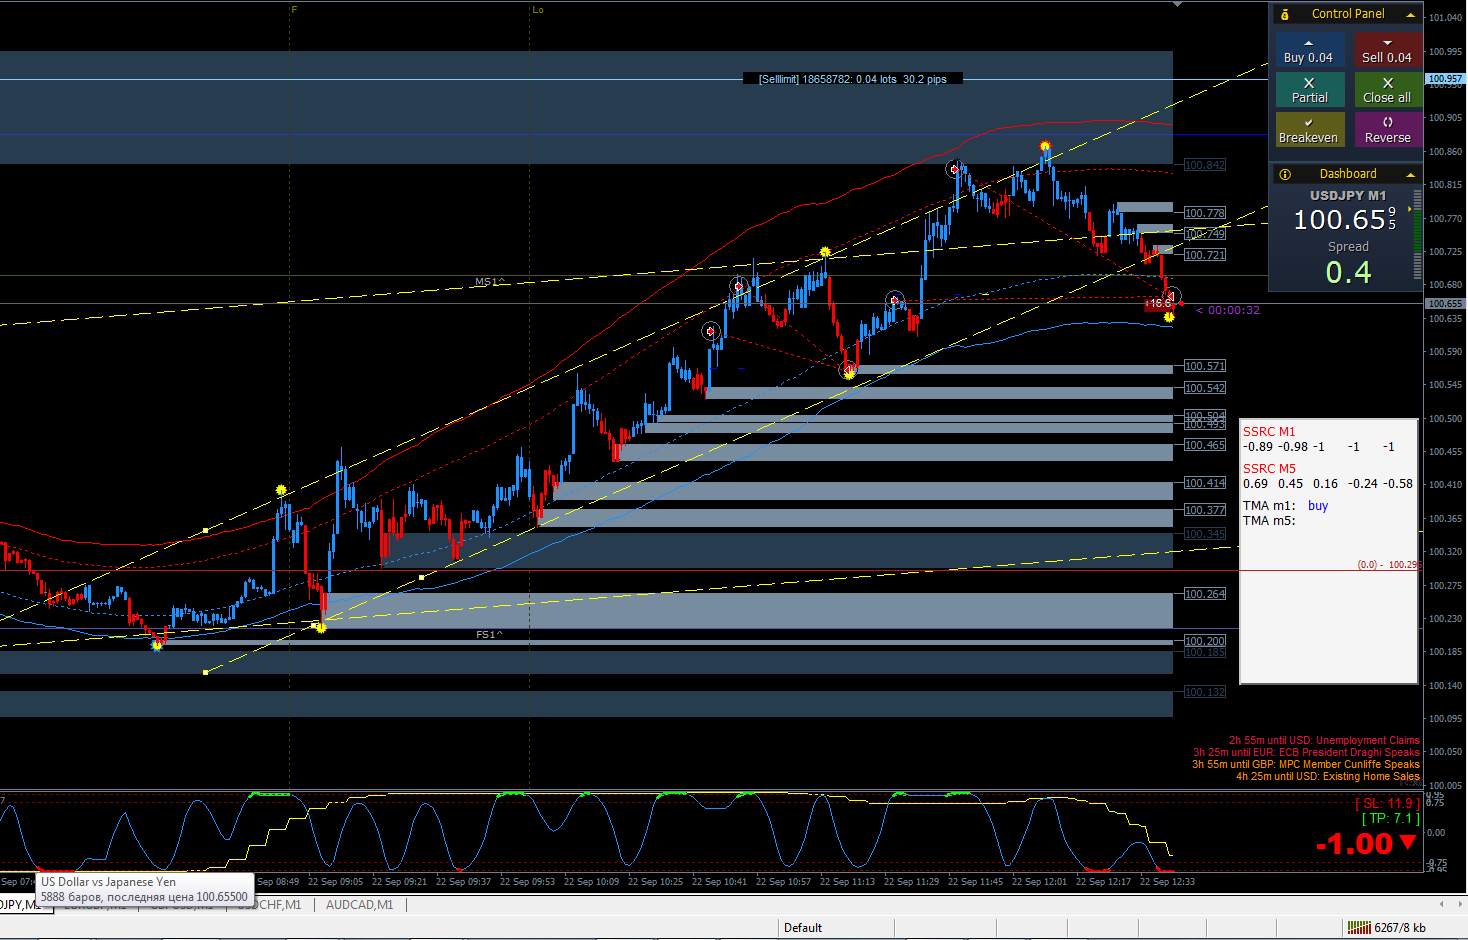Click the white-circled yellow star at the 100.571 low
Image resolution: width=1468 pixels, height=940 pixels.
pyautogui.click(x=849, y=371)
